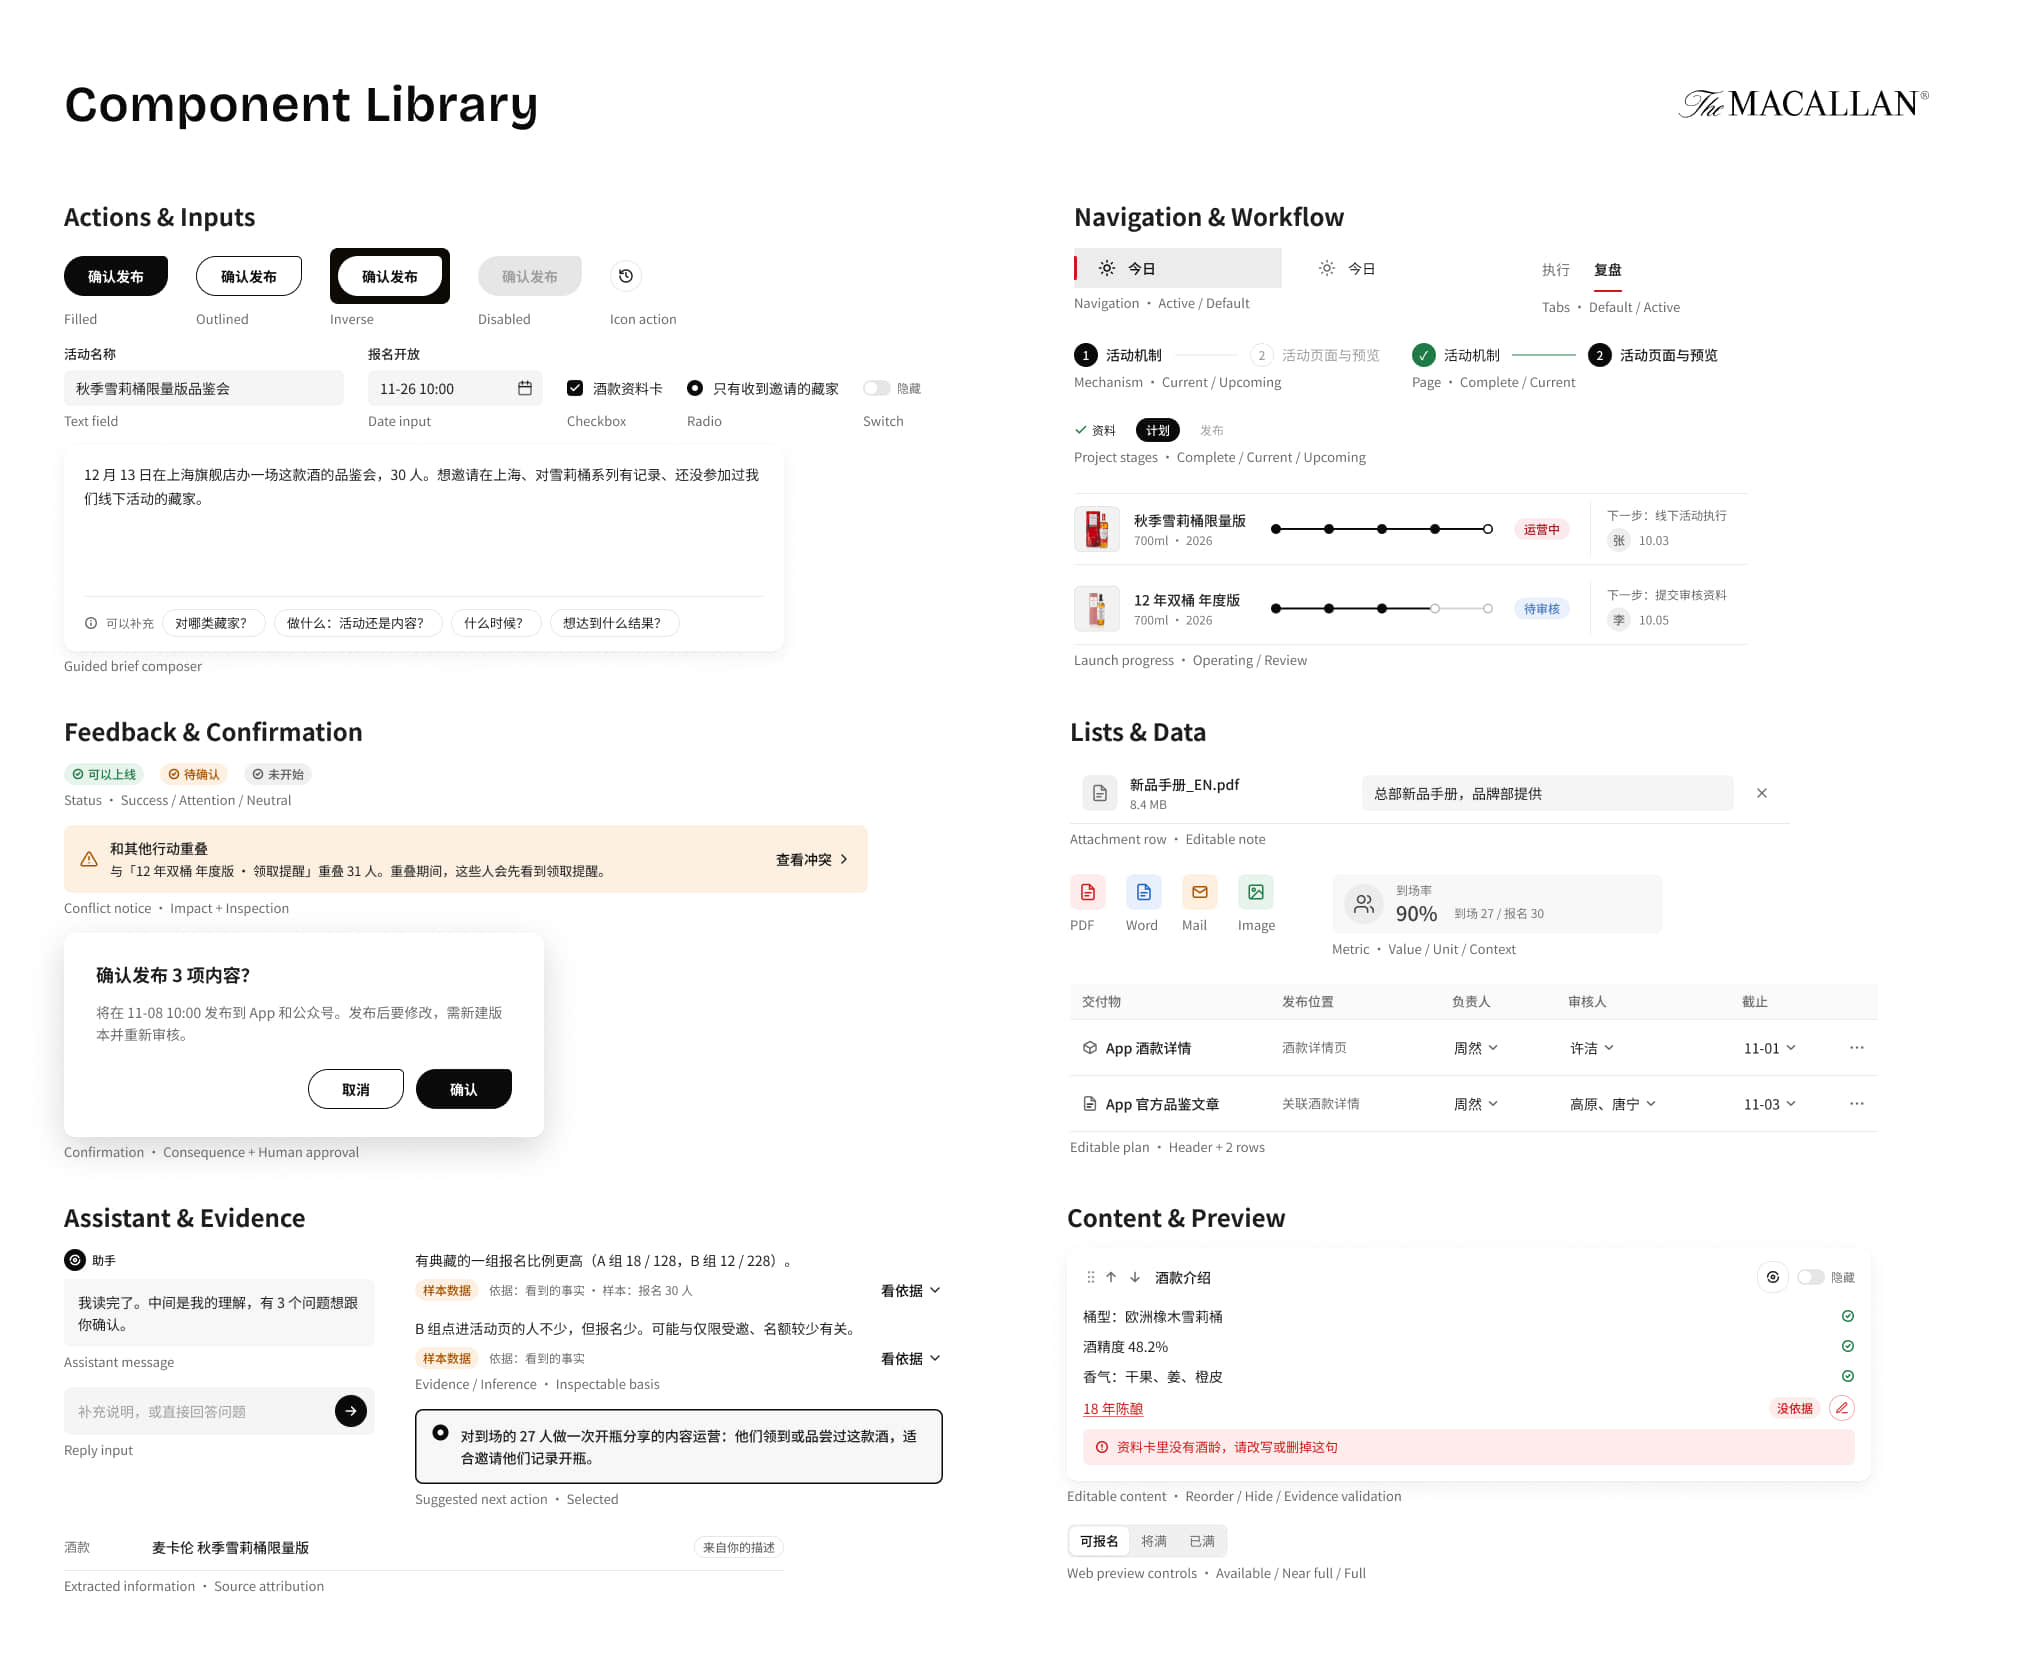Click the verified check beside 桶型：欧洲橡木雪莉桶
2040x1656 pixels.
coord(1848,1316)
